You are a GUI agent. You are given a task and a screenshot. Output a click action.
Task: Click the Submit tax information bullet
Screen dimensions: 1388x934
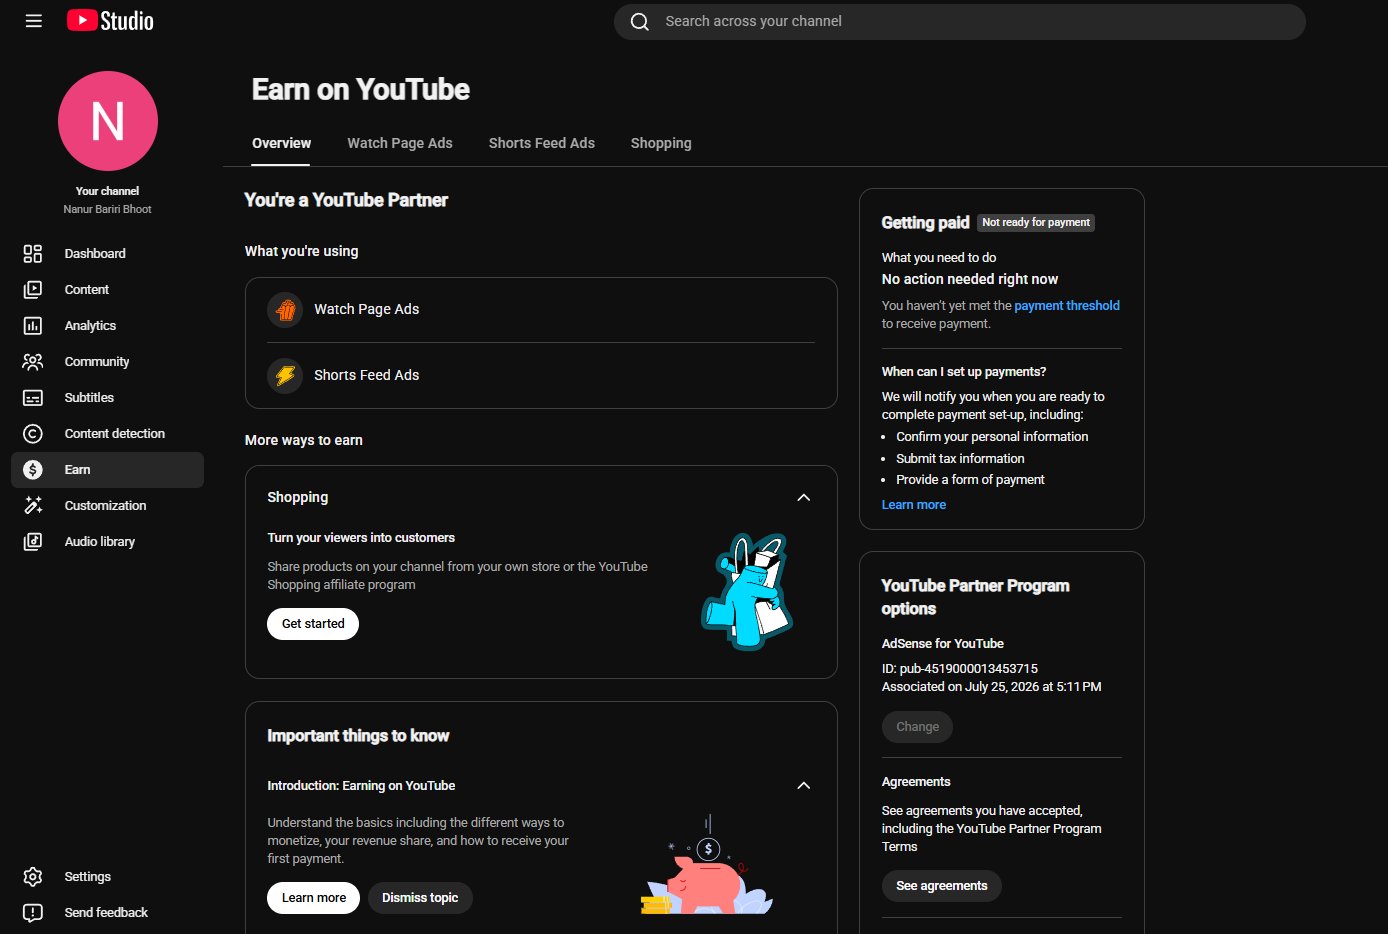click(x=960, y=459)
